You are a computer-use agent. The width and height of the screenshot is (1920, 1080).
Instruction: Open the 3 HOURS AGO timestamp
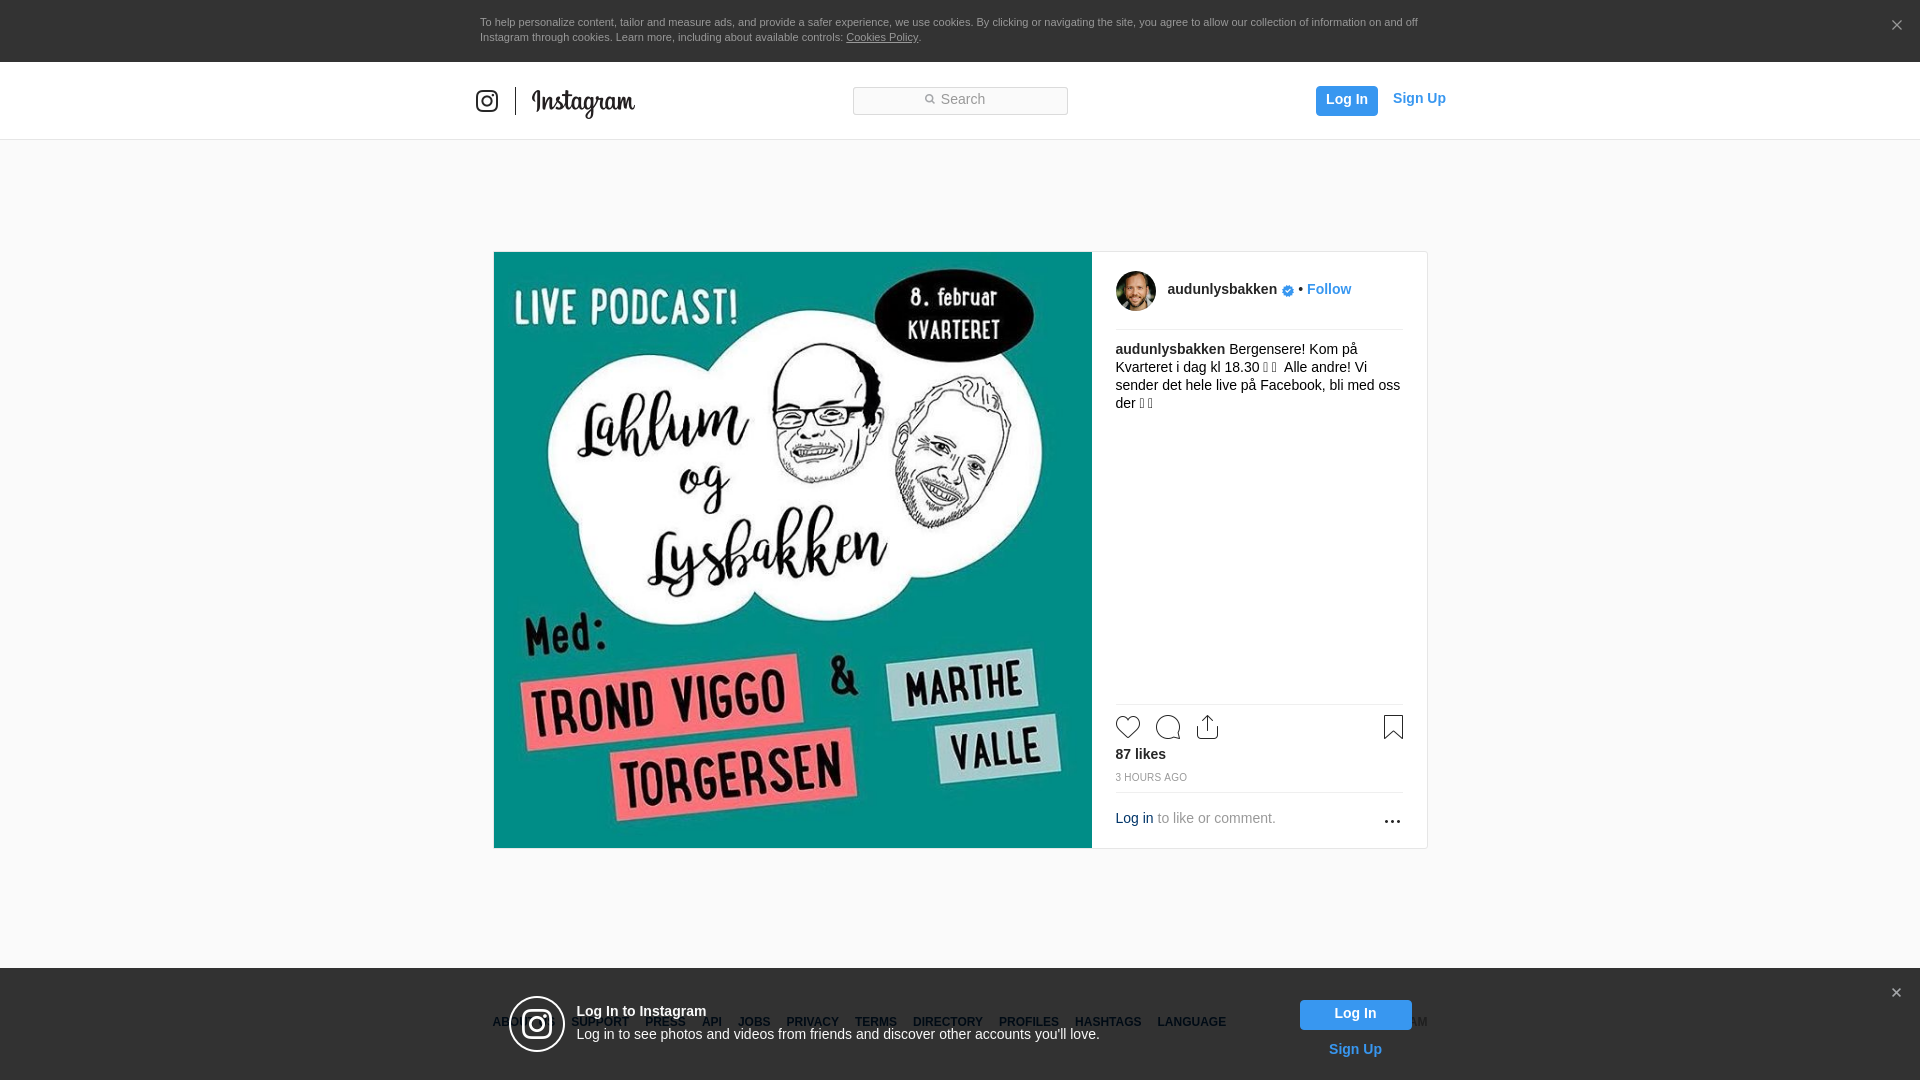pyautogui.click(x=1151, y=777)
